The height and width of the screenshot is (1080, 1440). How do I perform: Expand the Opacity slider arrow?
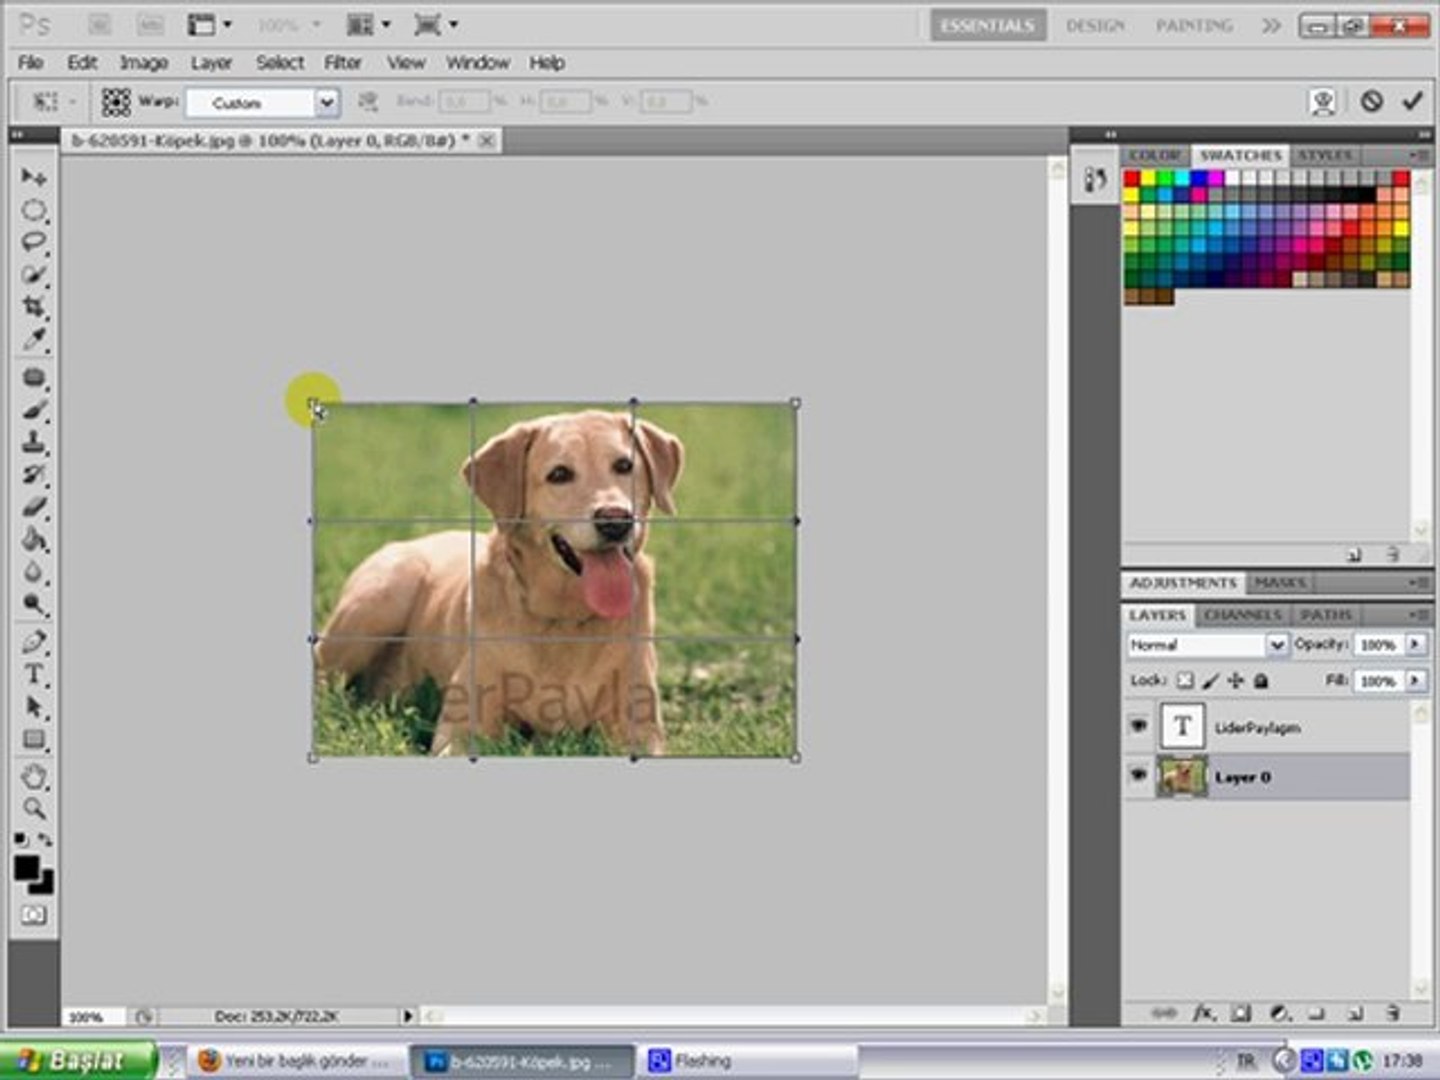pyautogui.click(x=1415, y=645)
